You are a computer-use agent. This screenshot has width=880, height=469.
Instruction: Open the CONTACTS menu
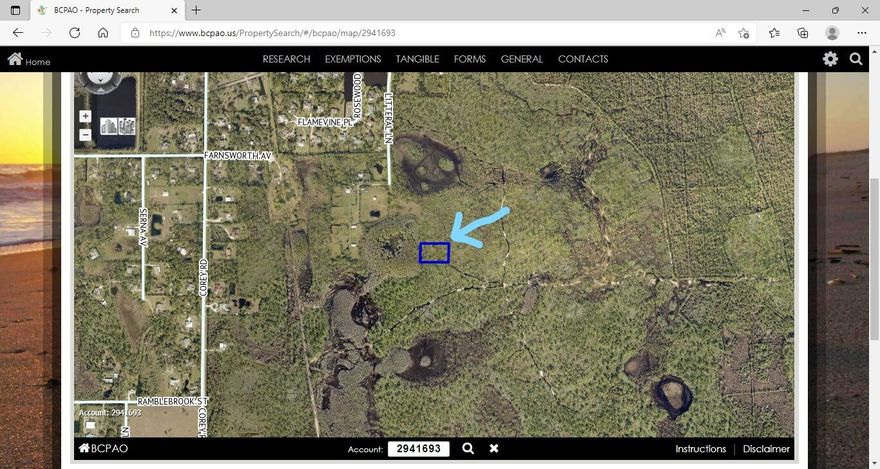point(583,59)
